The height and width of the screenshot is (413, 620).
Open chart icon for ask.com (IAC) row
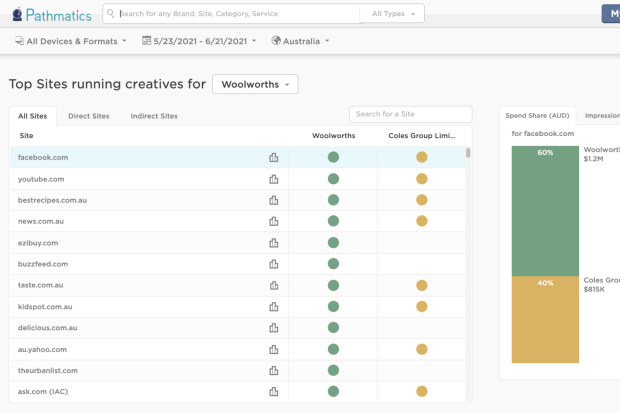tap(274, 392)
